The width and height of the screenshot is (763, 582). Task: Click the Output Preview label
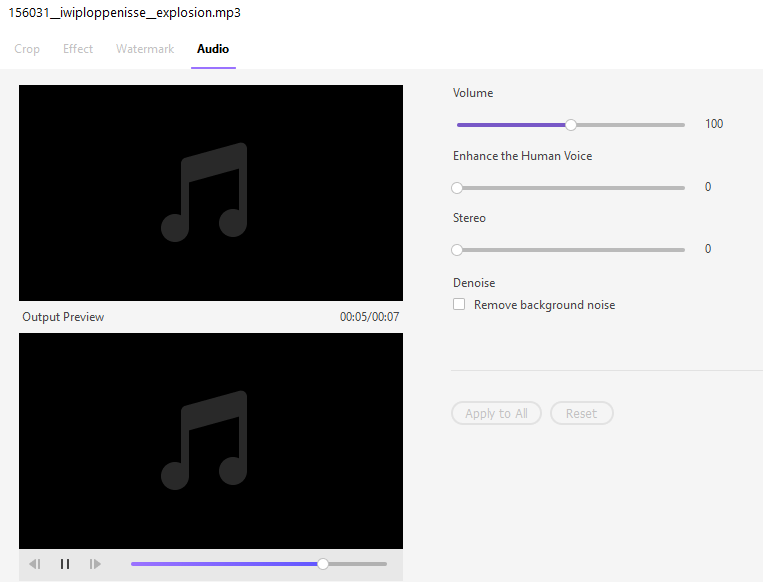point(63,317)
